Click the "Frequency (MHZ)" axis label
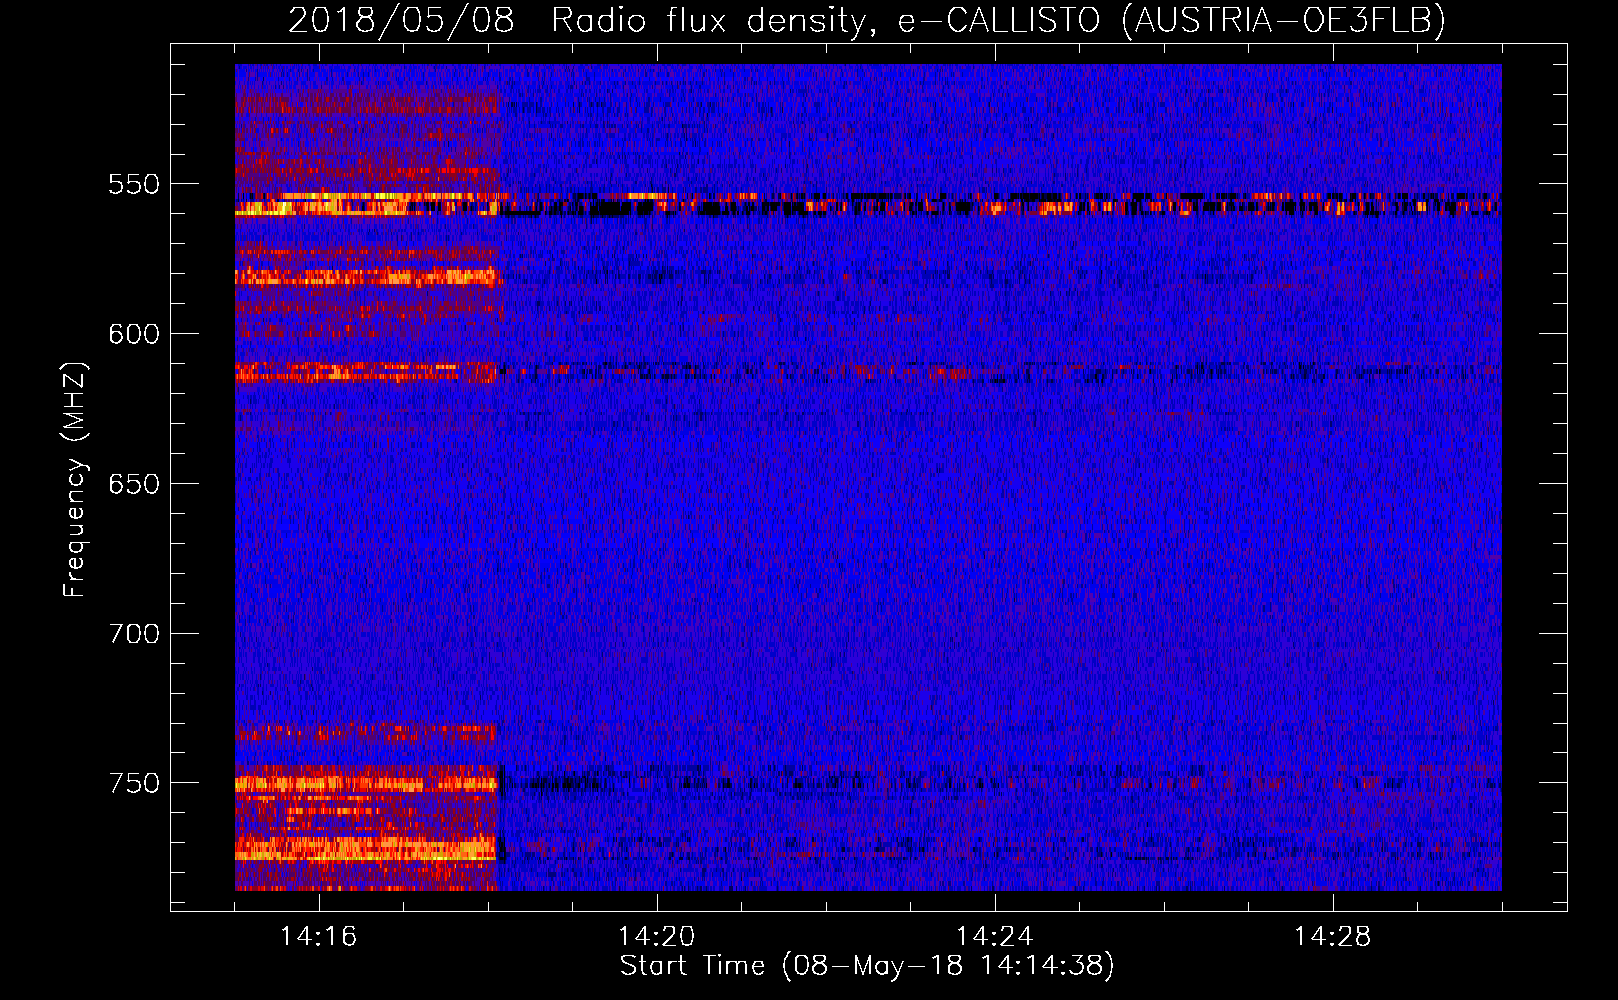Viewport: 1618px width, 1000px height. point(75,480)
